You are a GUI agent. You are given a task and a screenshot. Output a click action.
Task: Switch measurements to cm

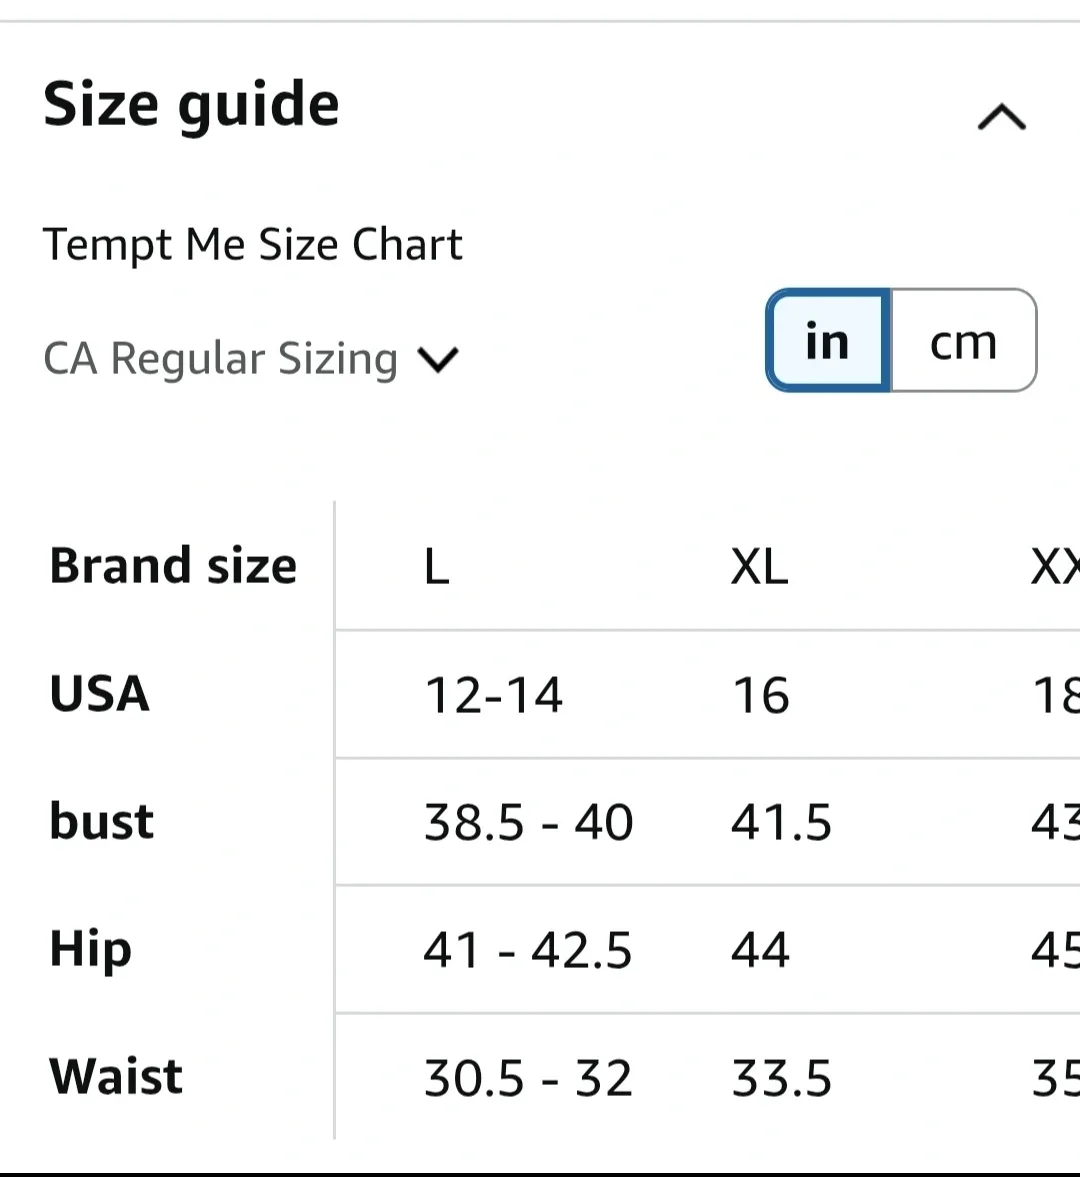point(963,341)
